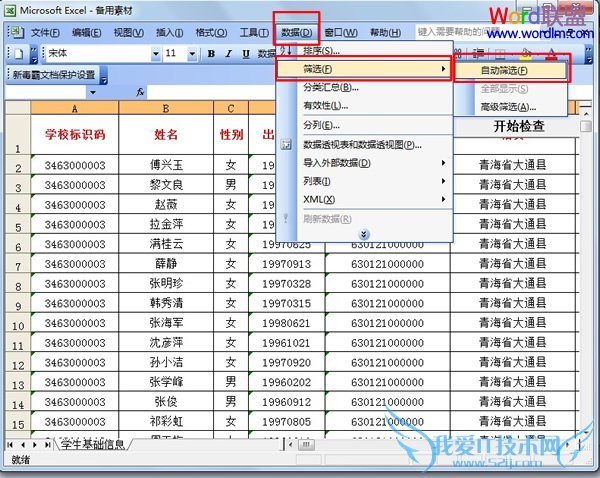This screenshot has height=478, width=600.
Task: Click the name cell 傅兴玉
Action: (166, 165)
